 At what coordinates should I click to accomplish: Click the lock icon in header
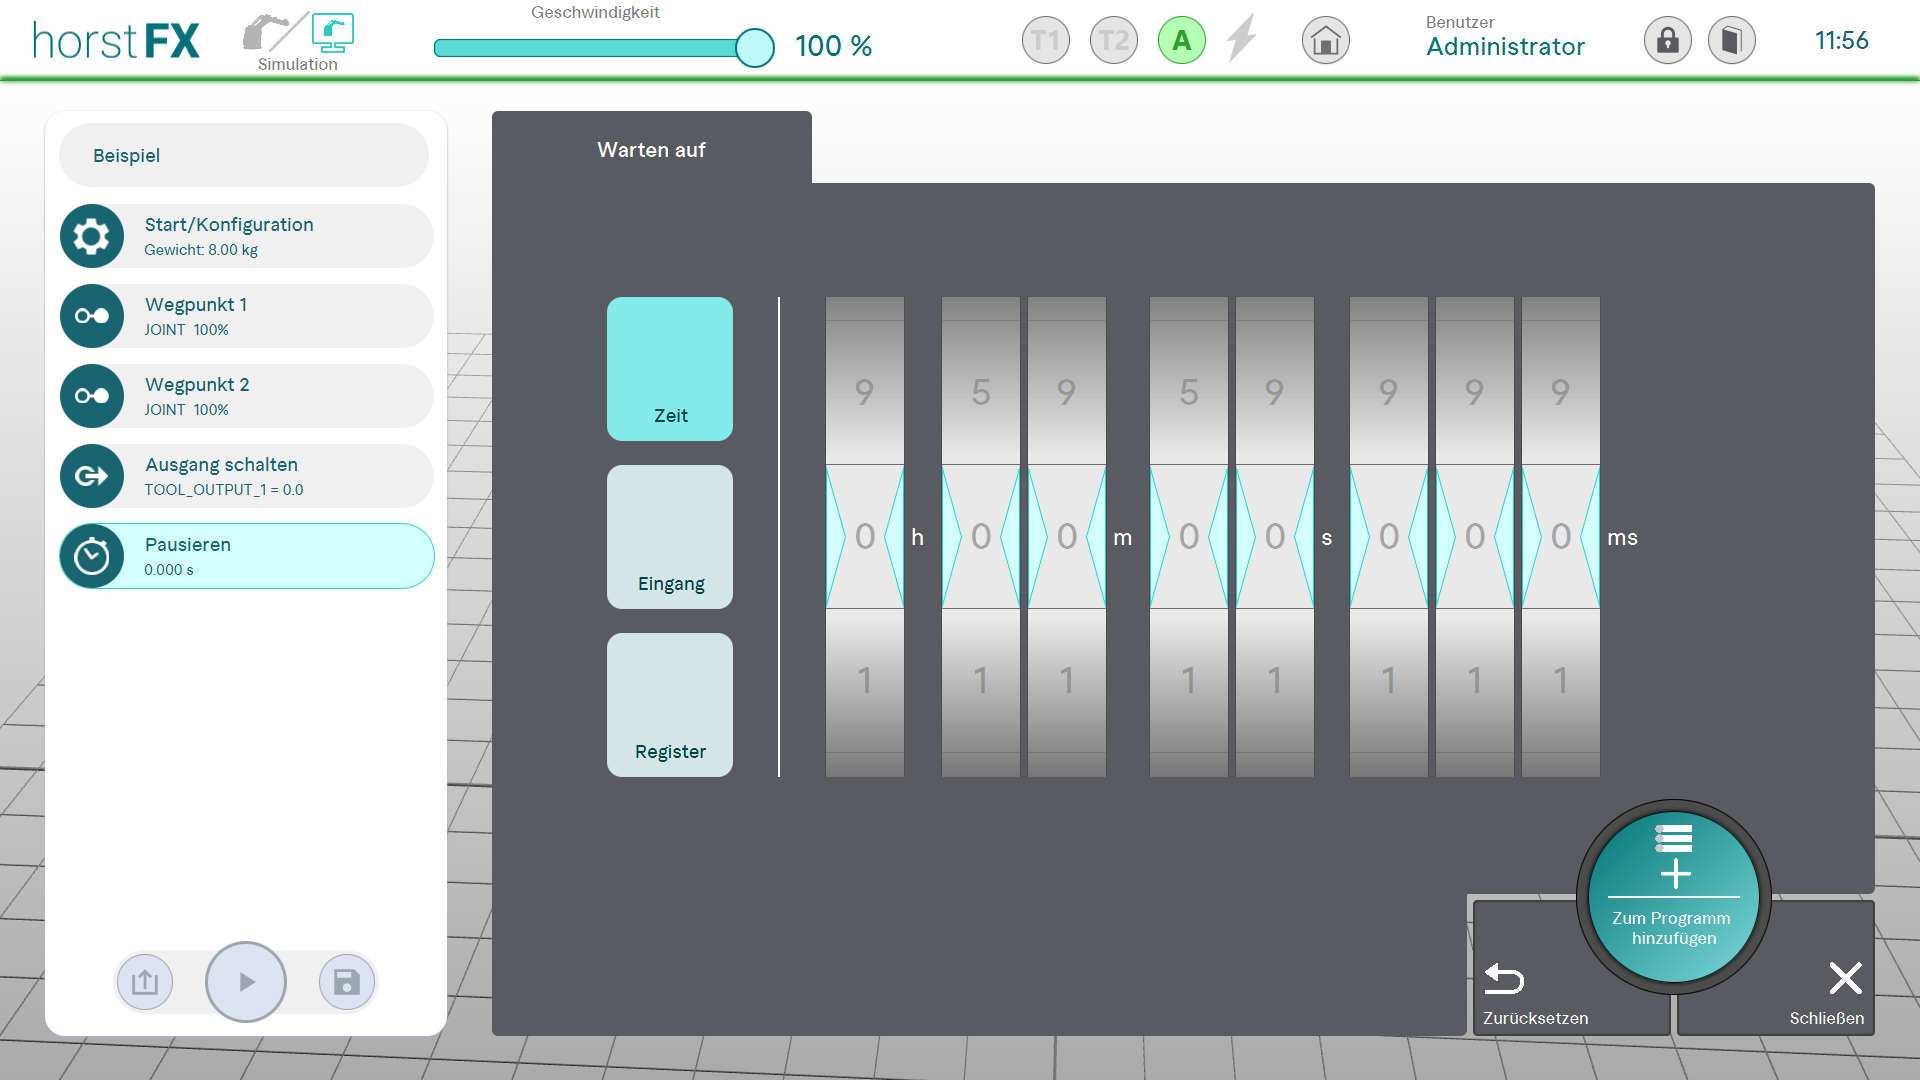1667,41
